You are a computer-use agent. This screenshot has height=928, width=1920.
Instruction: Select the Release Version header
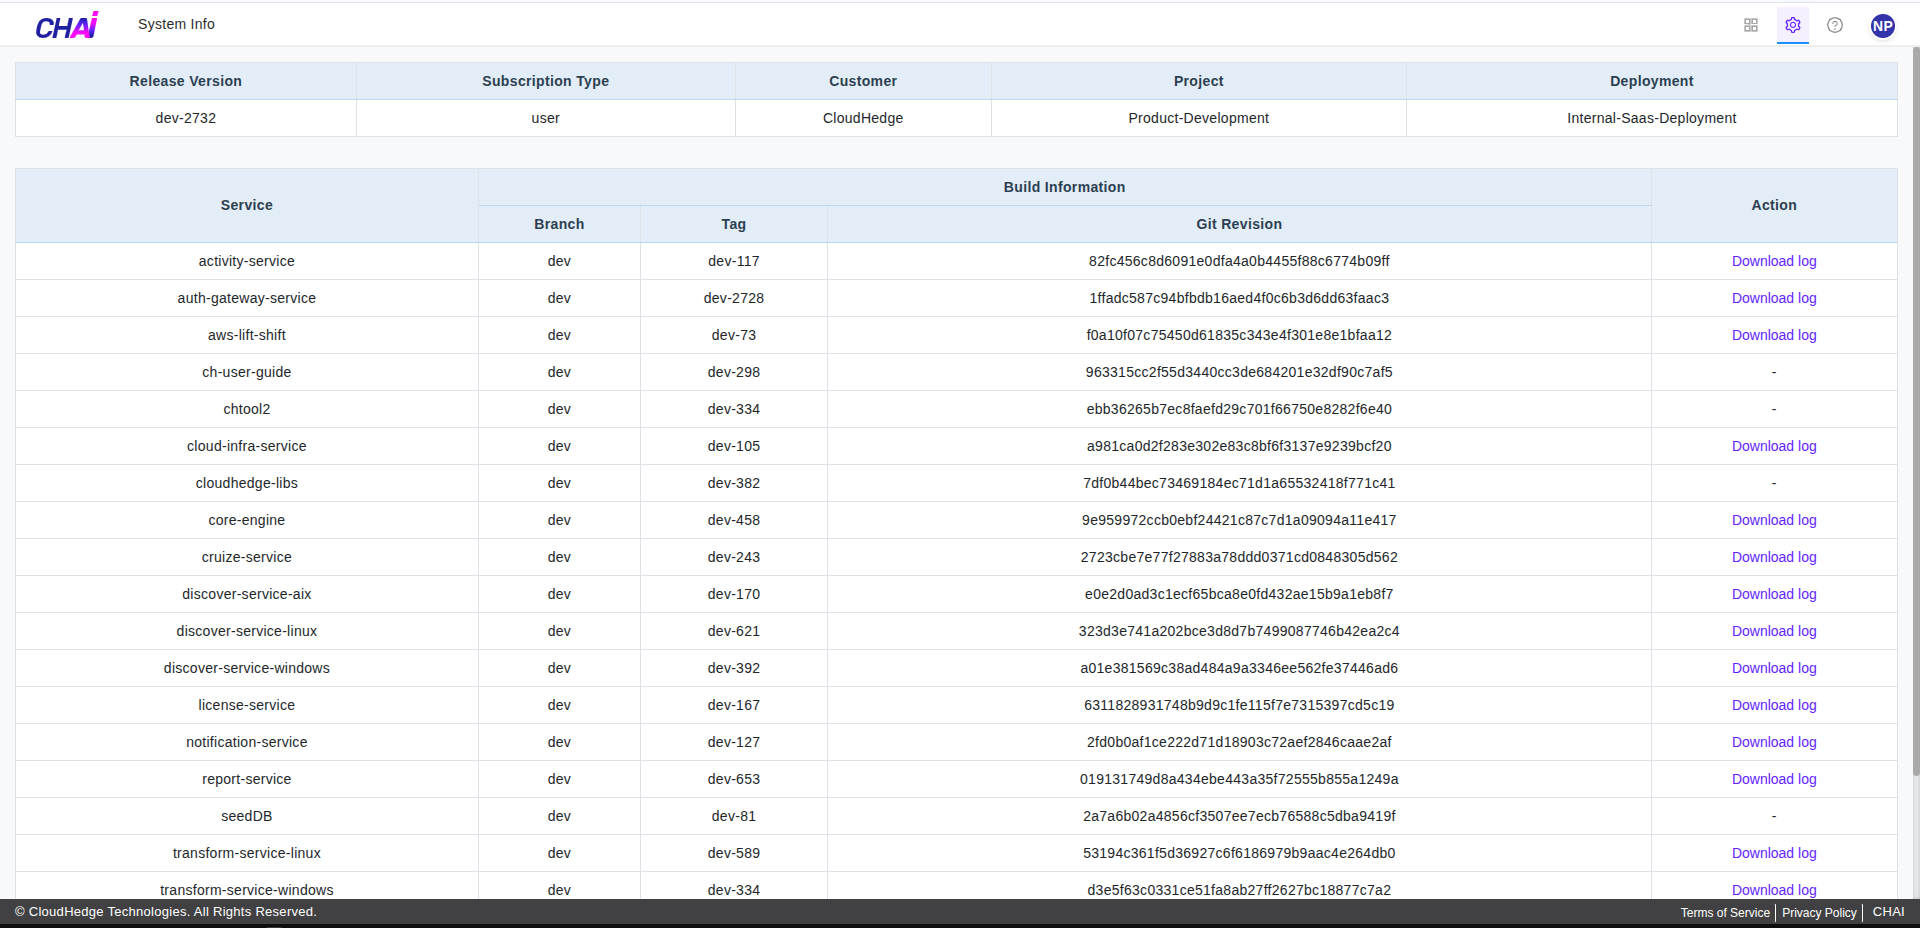[x=186, y=81]
